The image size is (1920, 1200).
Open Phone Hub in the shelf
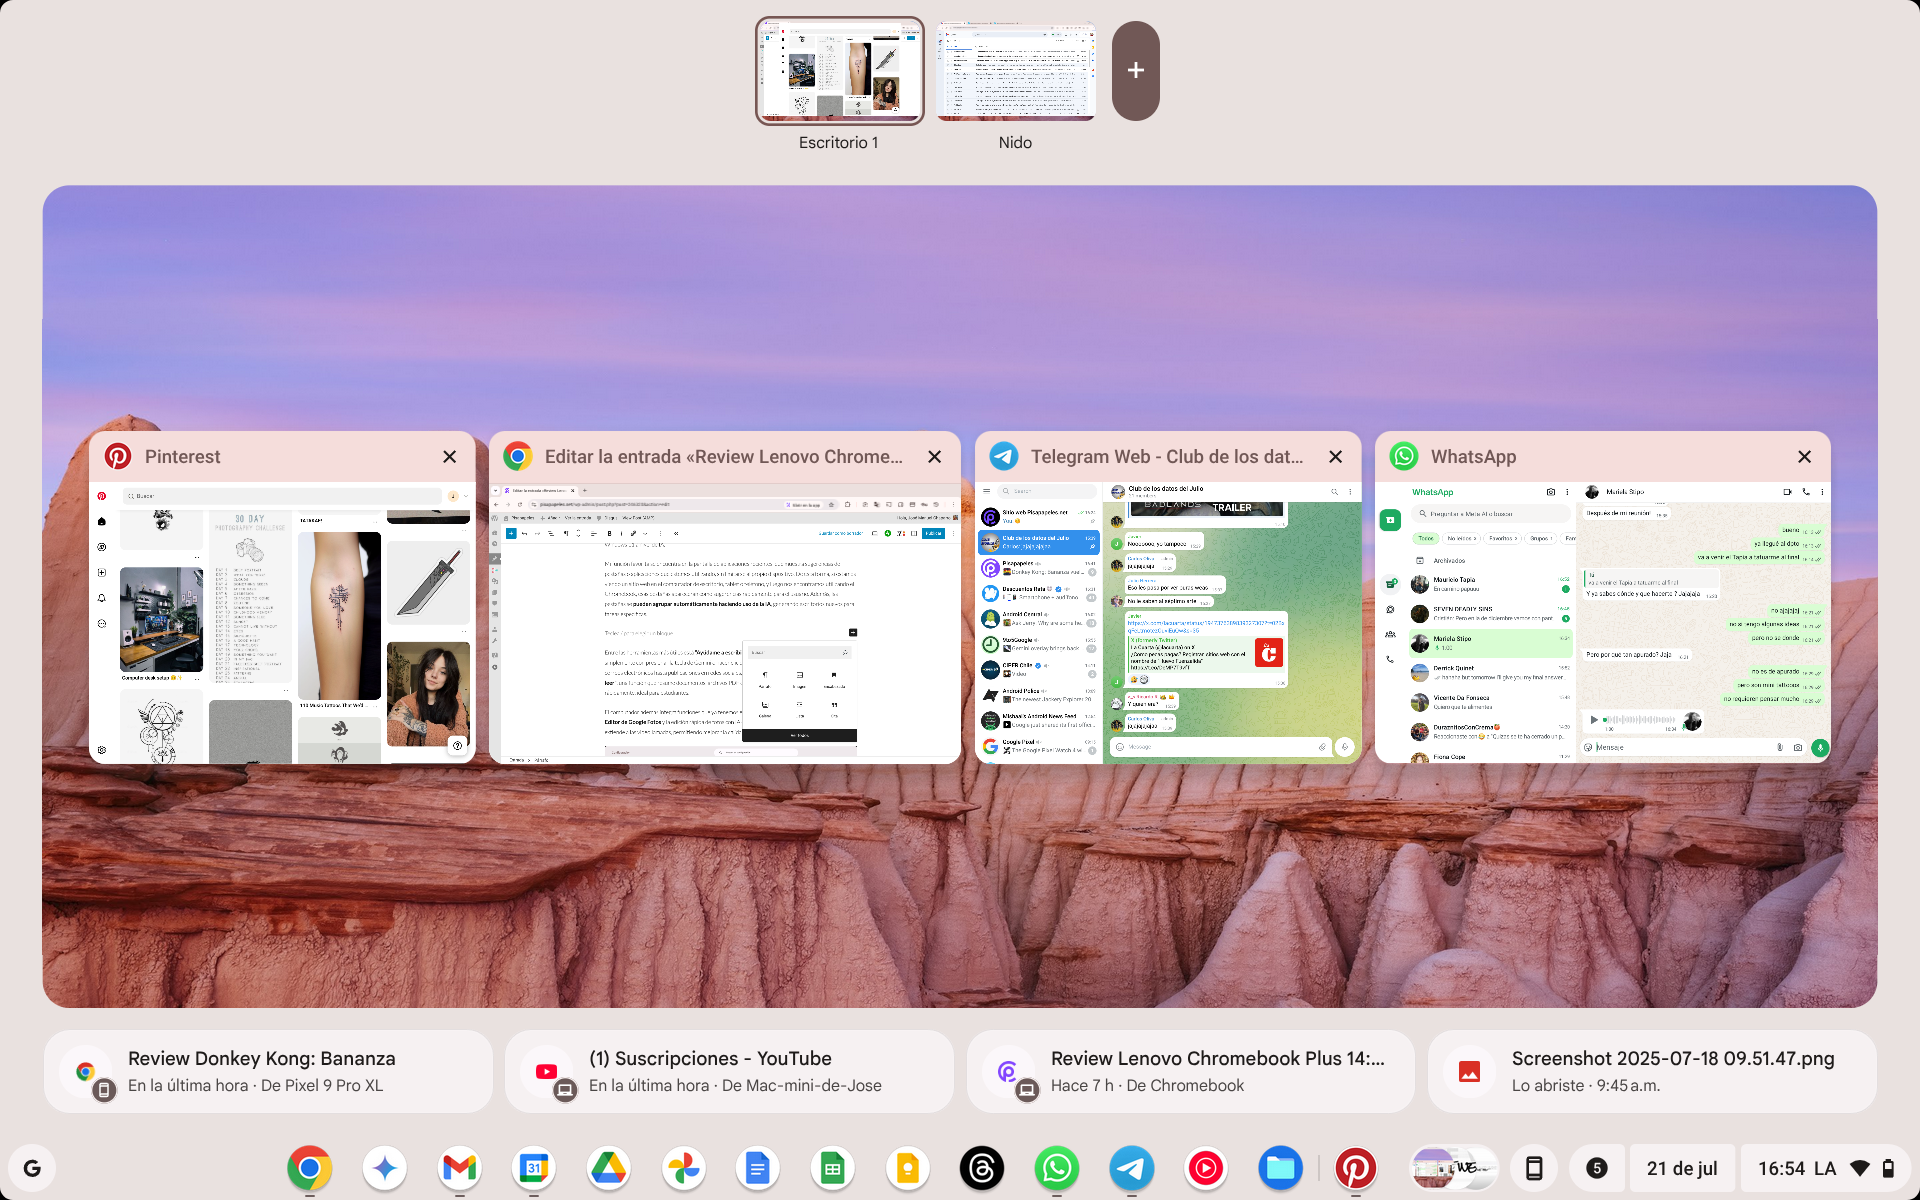tap(1534, 1168)
